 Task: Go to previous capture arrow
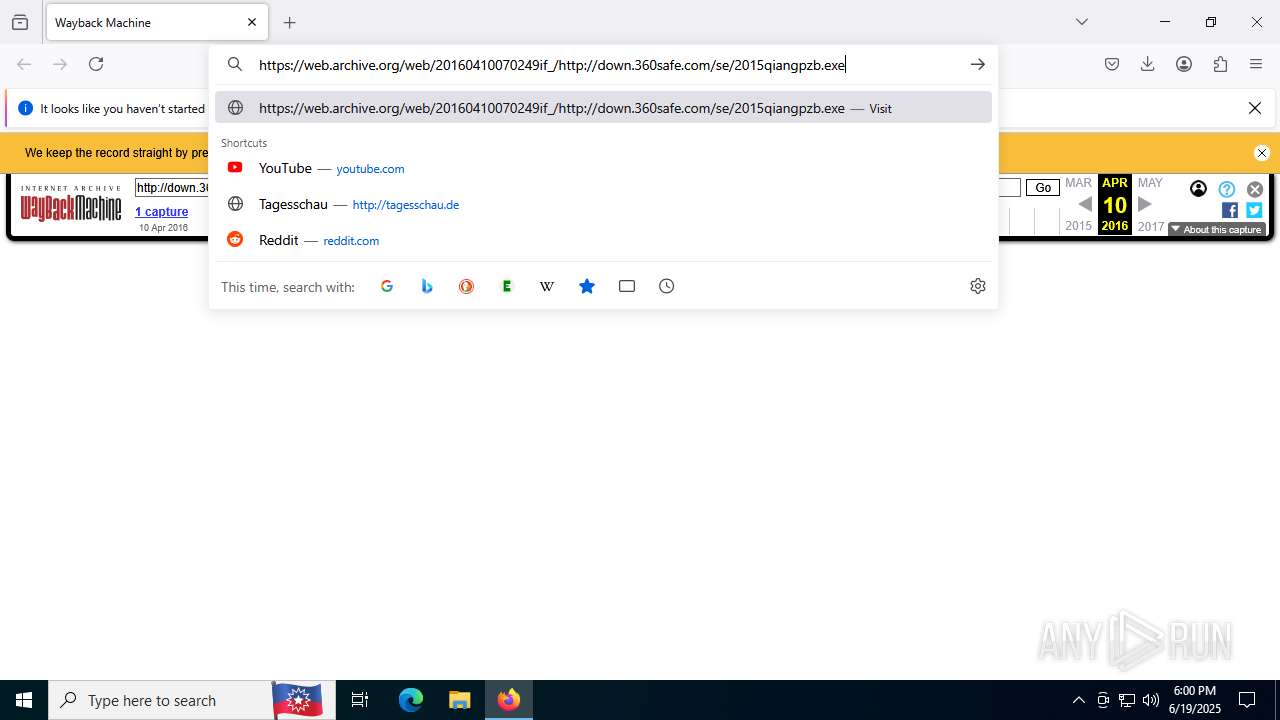[x=1084, y=204]
